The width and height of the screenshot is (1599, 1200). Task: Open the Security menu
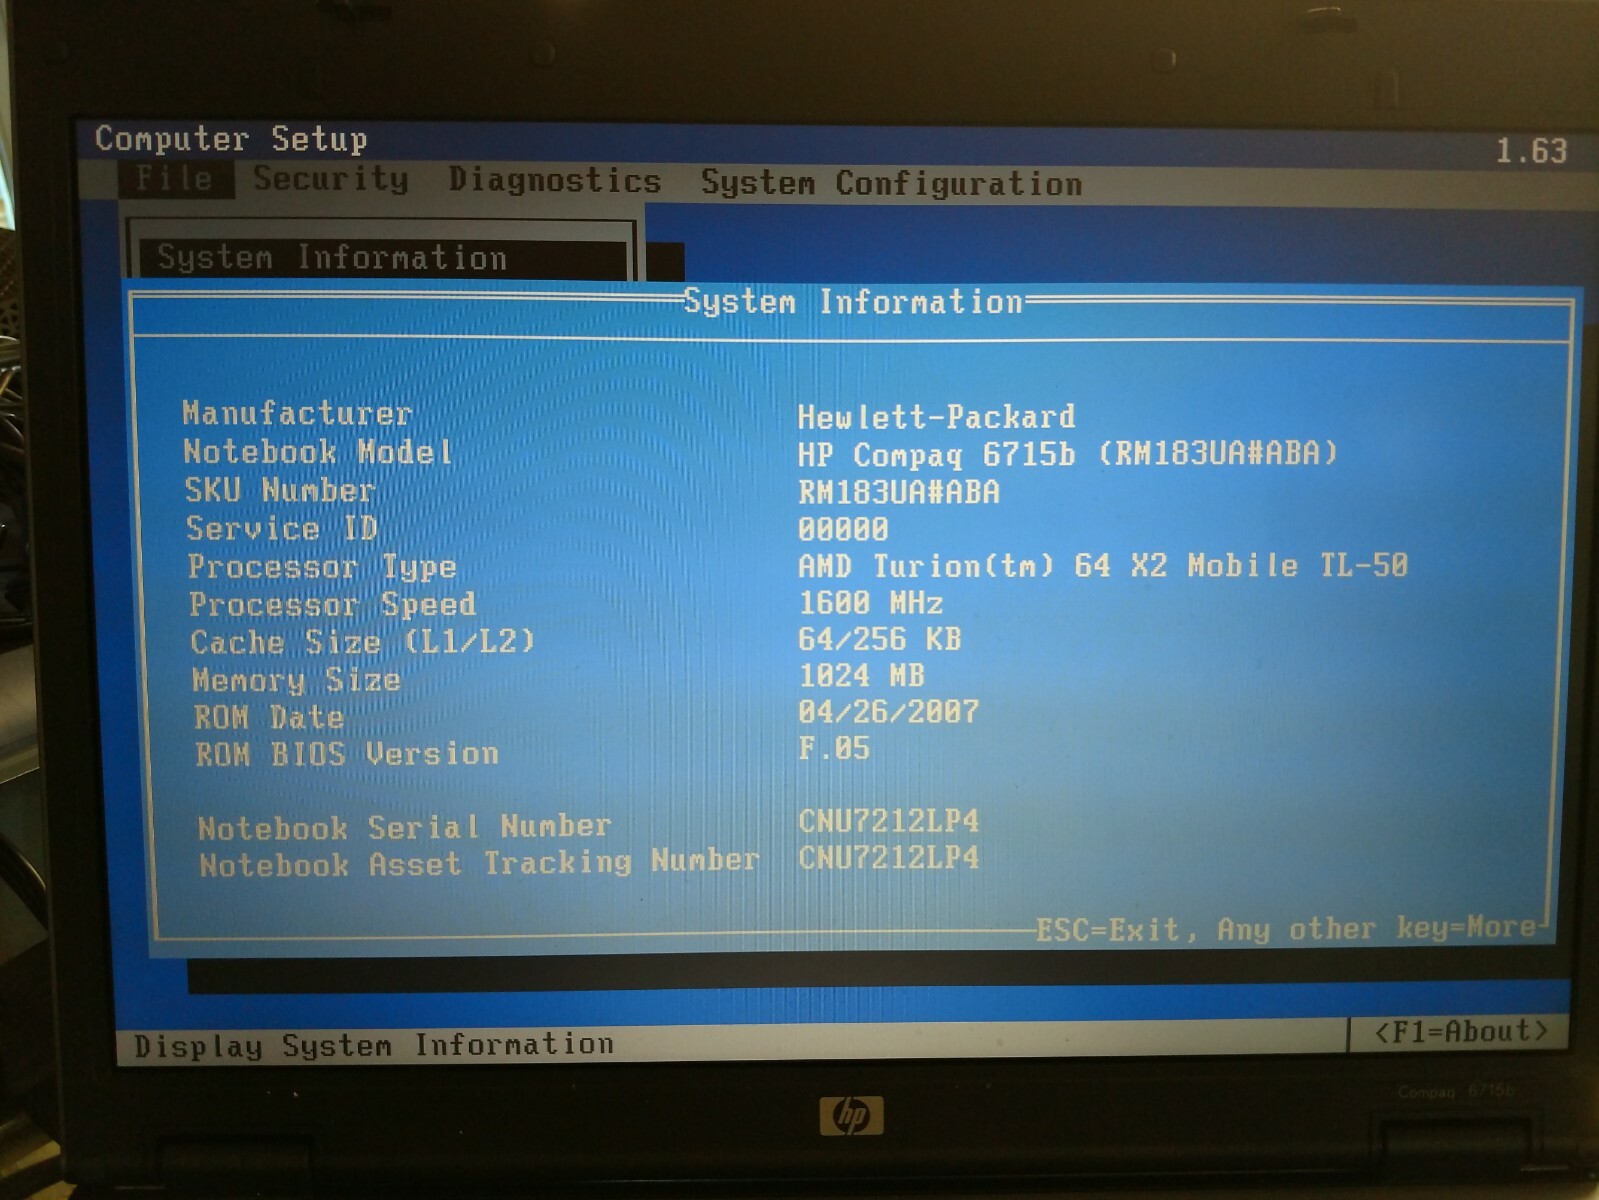click(331, 179)
